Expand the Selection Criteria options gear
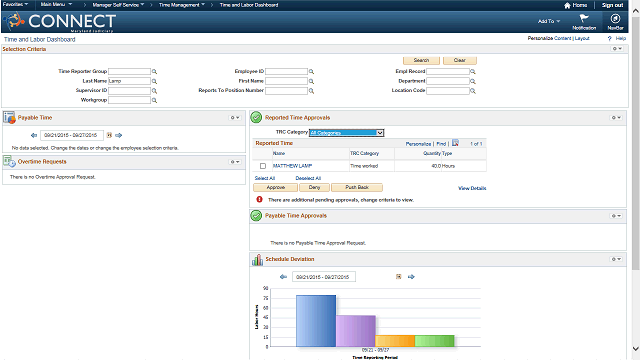This screenshot has height=360, width=640. [x=617, y=49]
